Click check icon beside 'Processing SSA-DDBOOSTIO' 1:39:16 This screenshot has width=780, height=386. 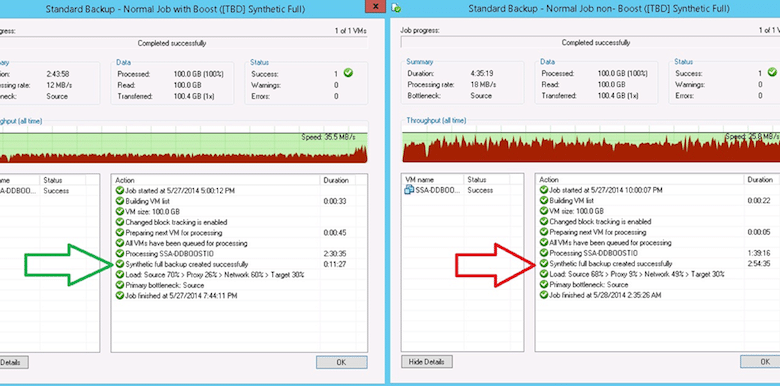pos(544,253)
